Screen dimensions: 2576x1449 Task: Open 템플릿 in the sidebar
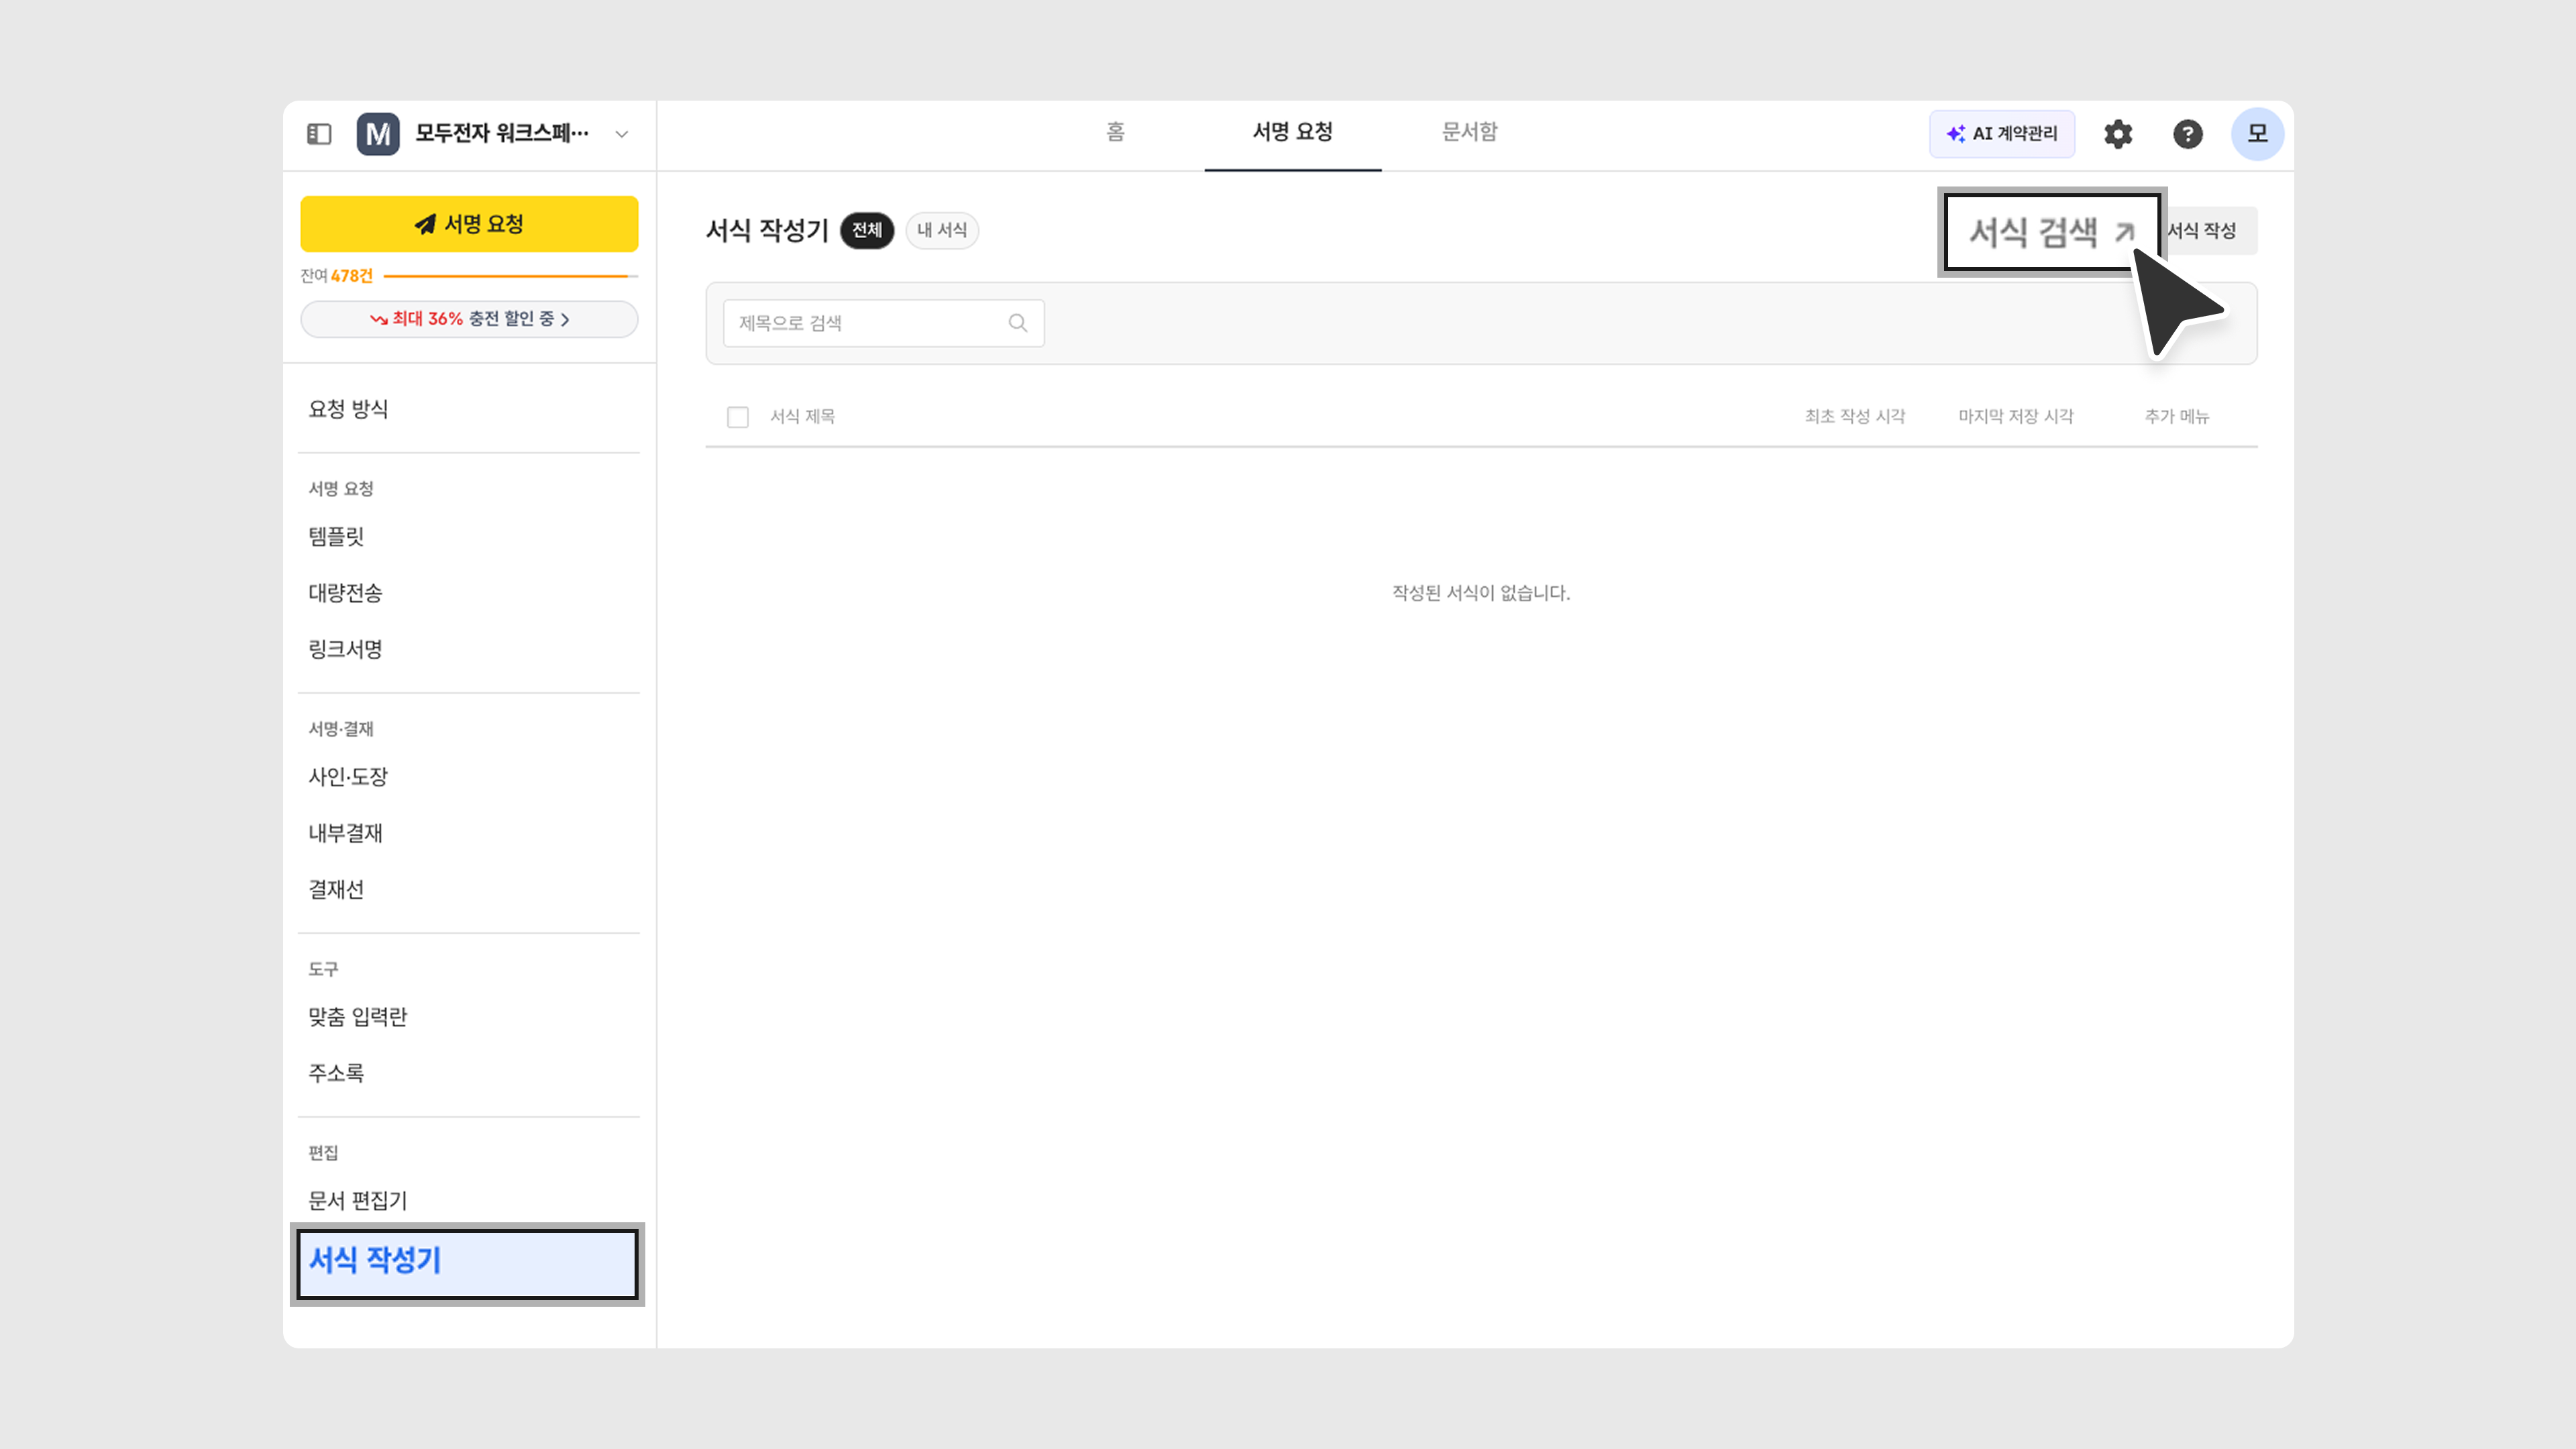point(336,537)
